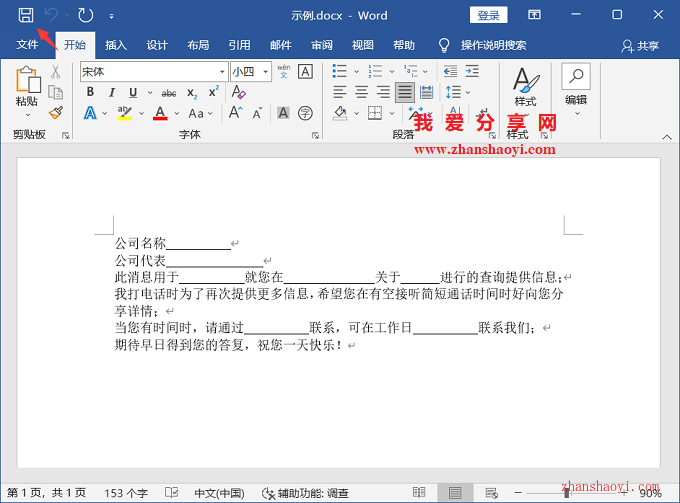Screen dimensions: 680x503
Task: Increase paragraph indent
Action: [x=472, y=71]
